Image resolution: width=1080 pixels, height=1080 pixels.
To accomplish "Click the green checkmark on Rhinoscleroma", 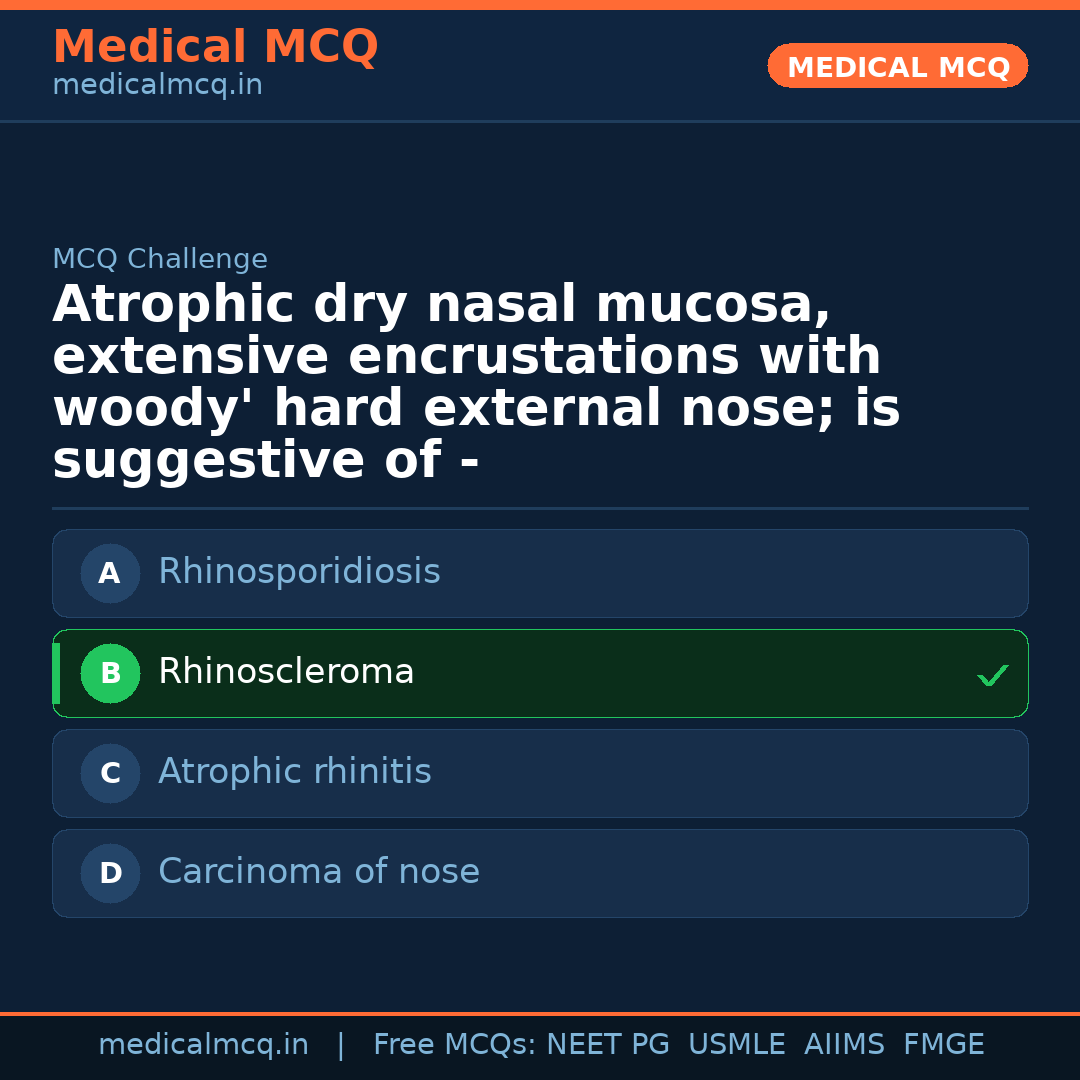I will (992, 676).
